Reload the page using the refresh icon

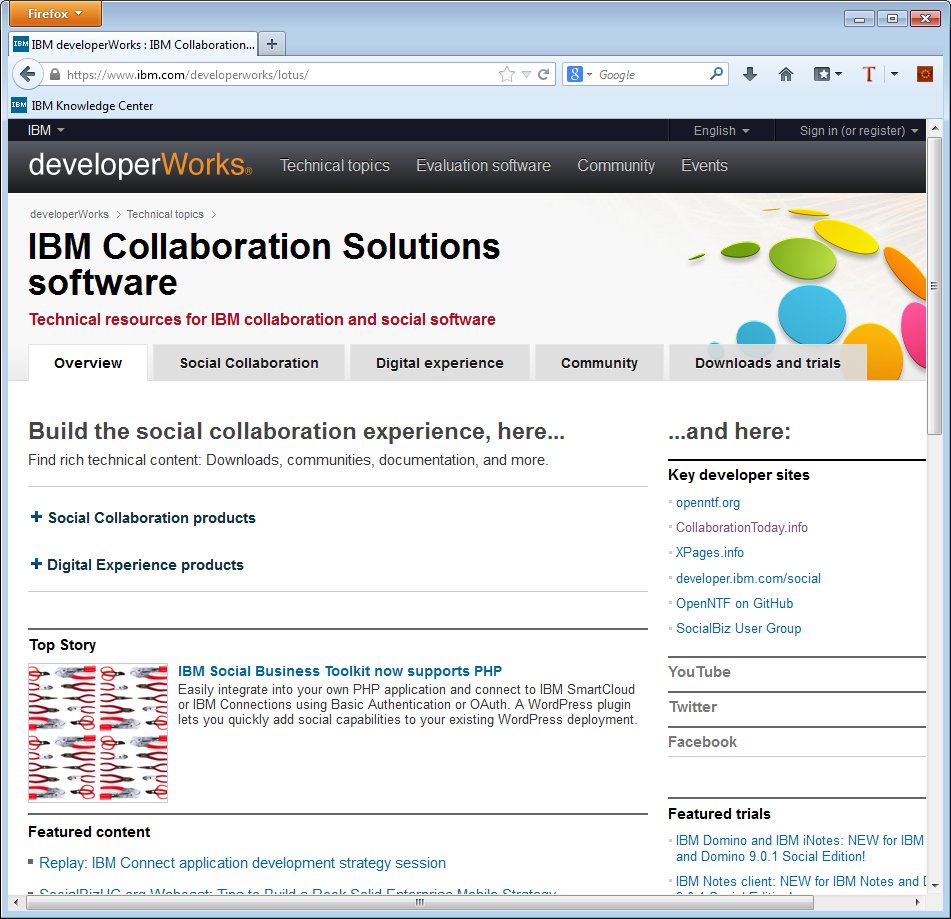(x=544, y=74)
